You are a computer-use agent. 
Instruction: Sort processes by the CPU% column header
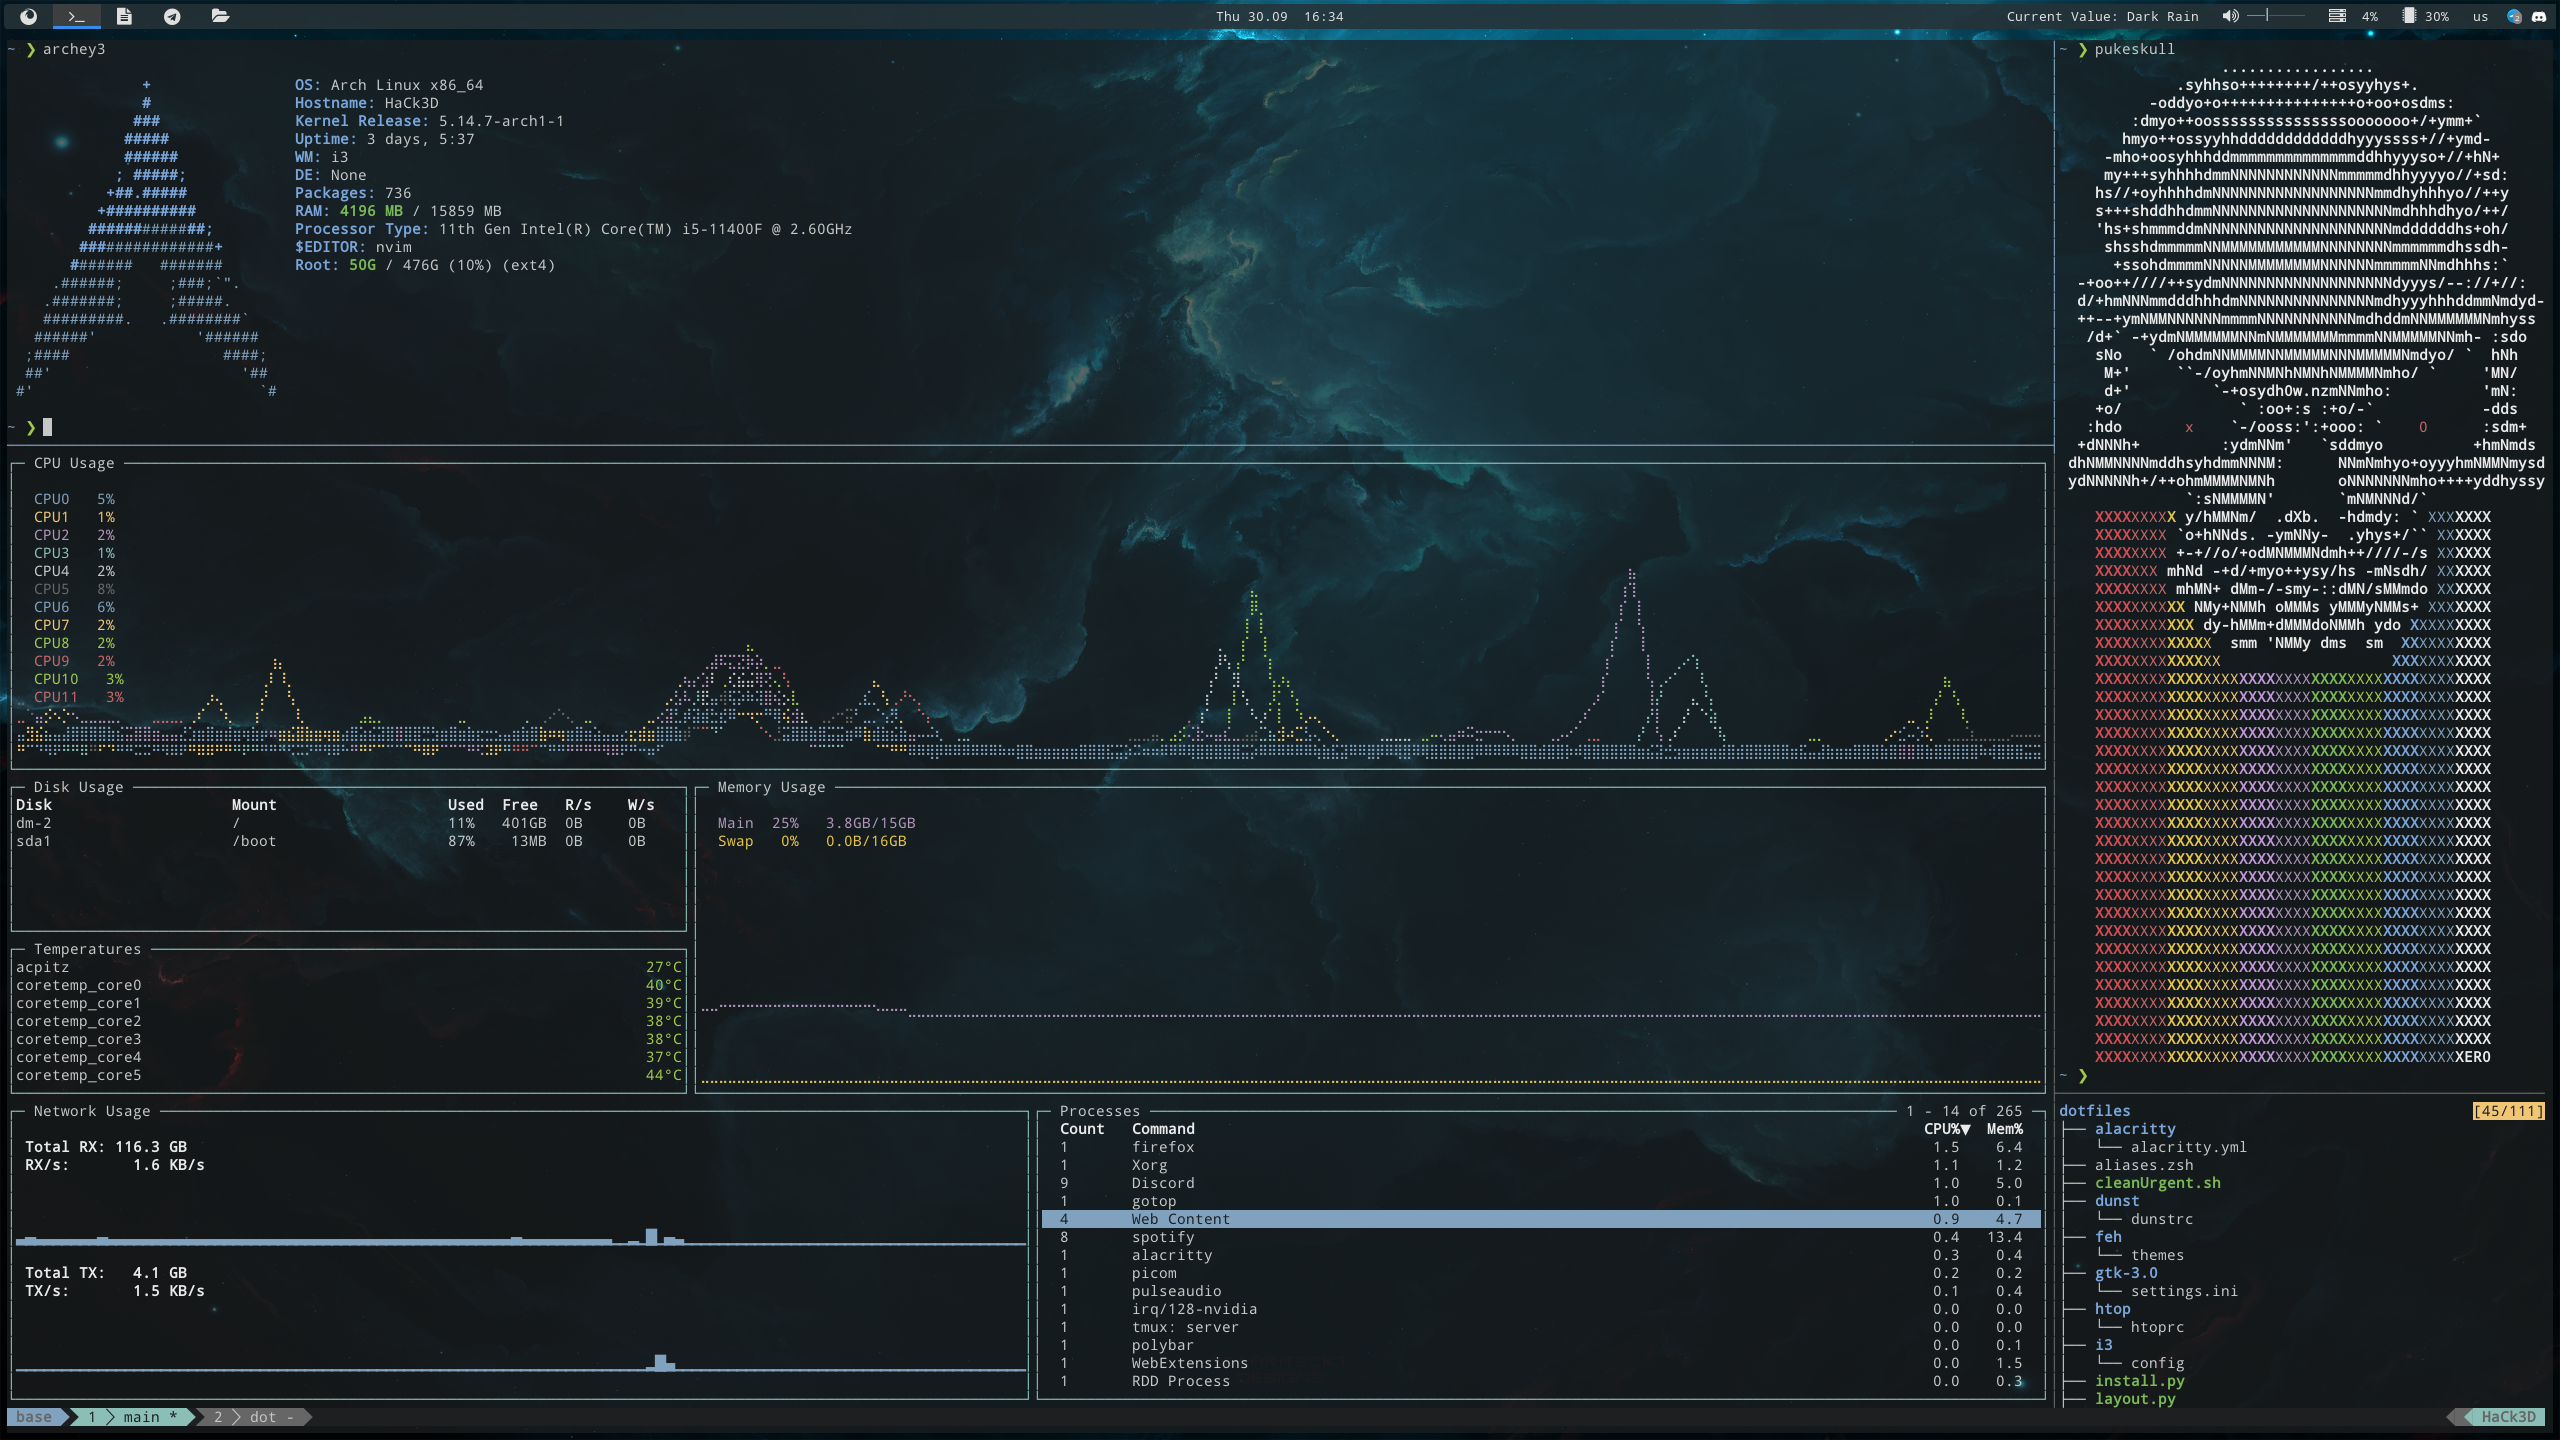pos(1946,1129)
